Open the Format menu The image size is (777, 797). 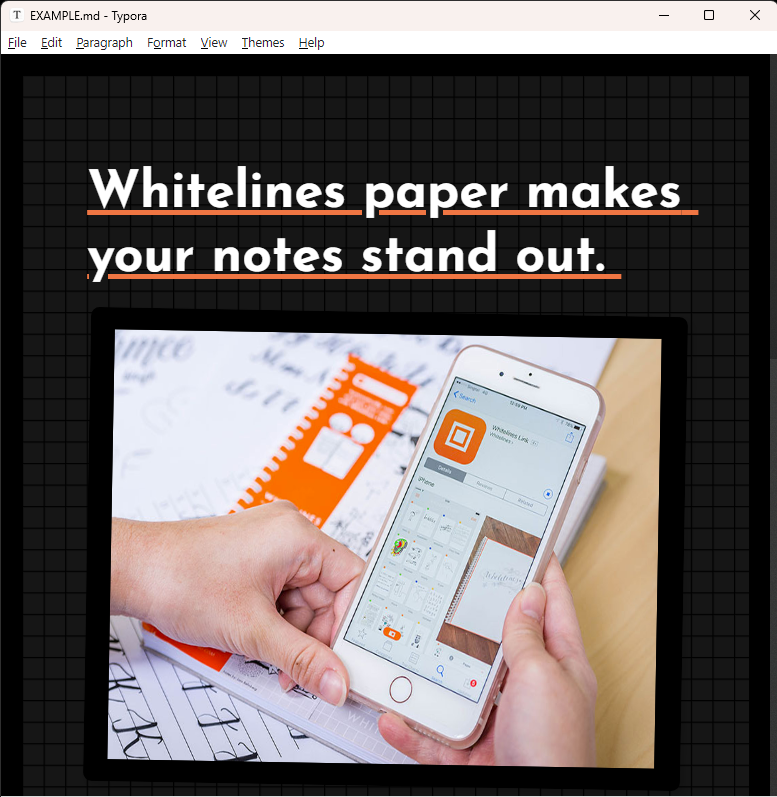[x=166, y=43]
